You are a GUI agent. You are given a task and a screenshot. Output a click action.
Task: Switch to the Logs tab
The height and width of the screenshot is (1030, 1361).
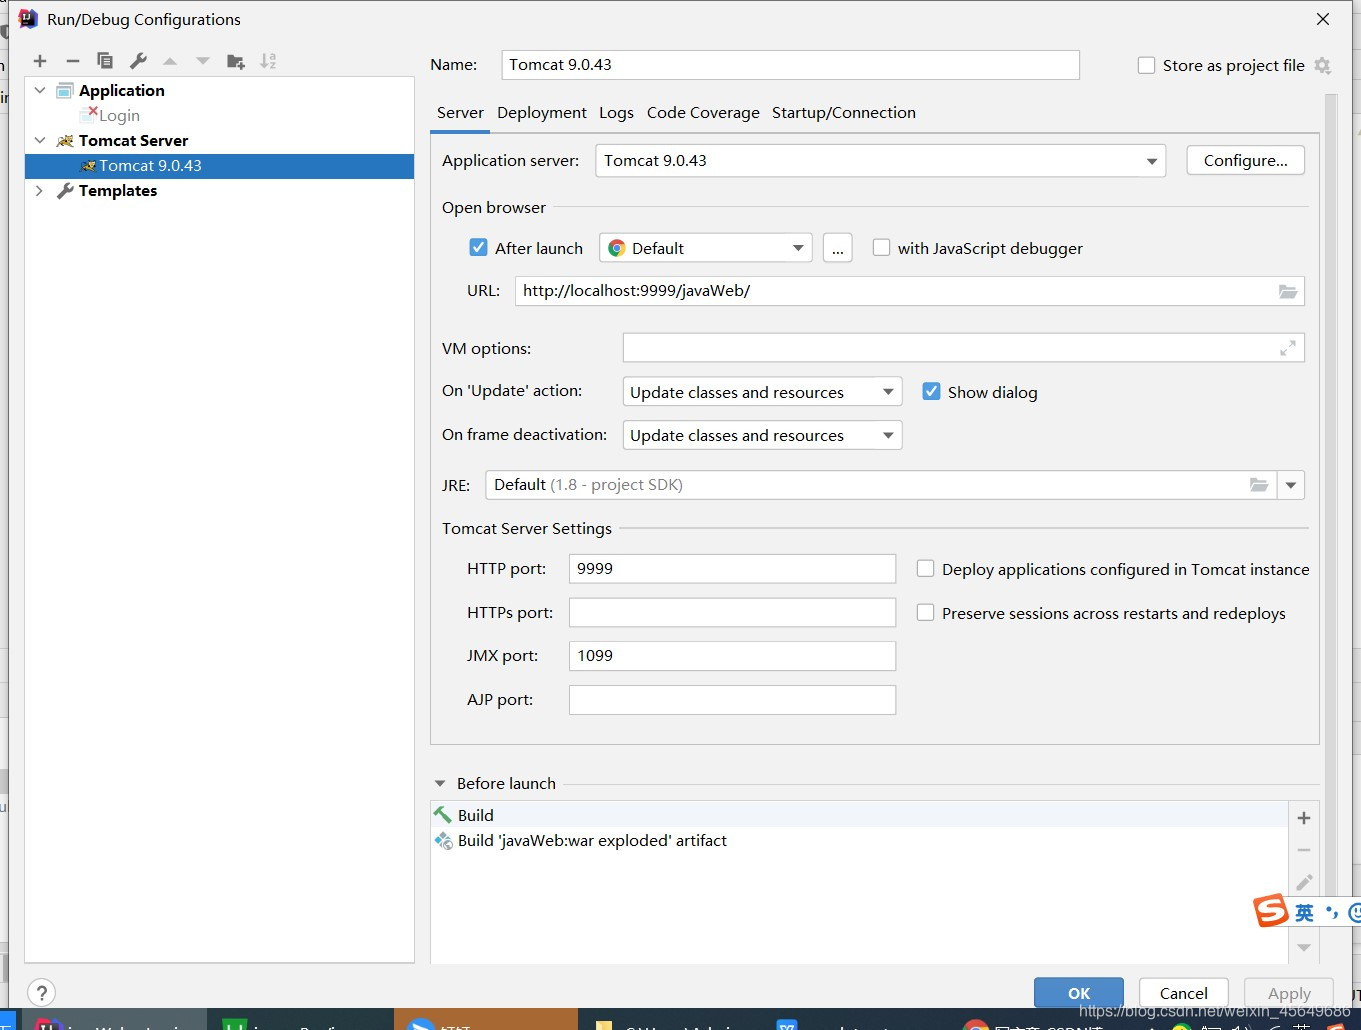[x=616, y=113]
